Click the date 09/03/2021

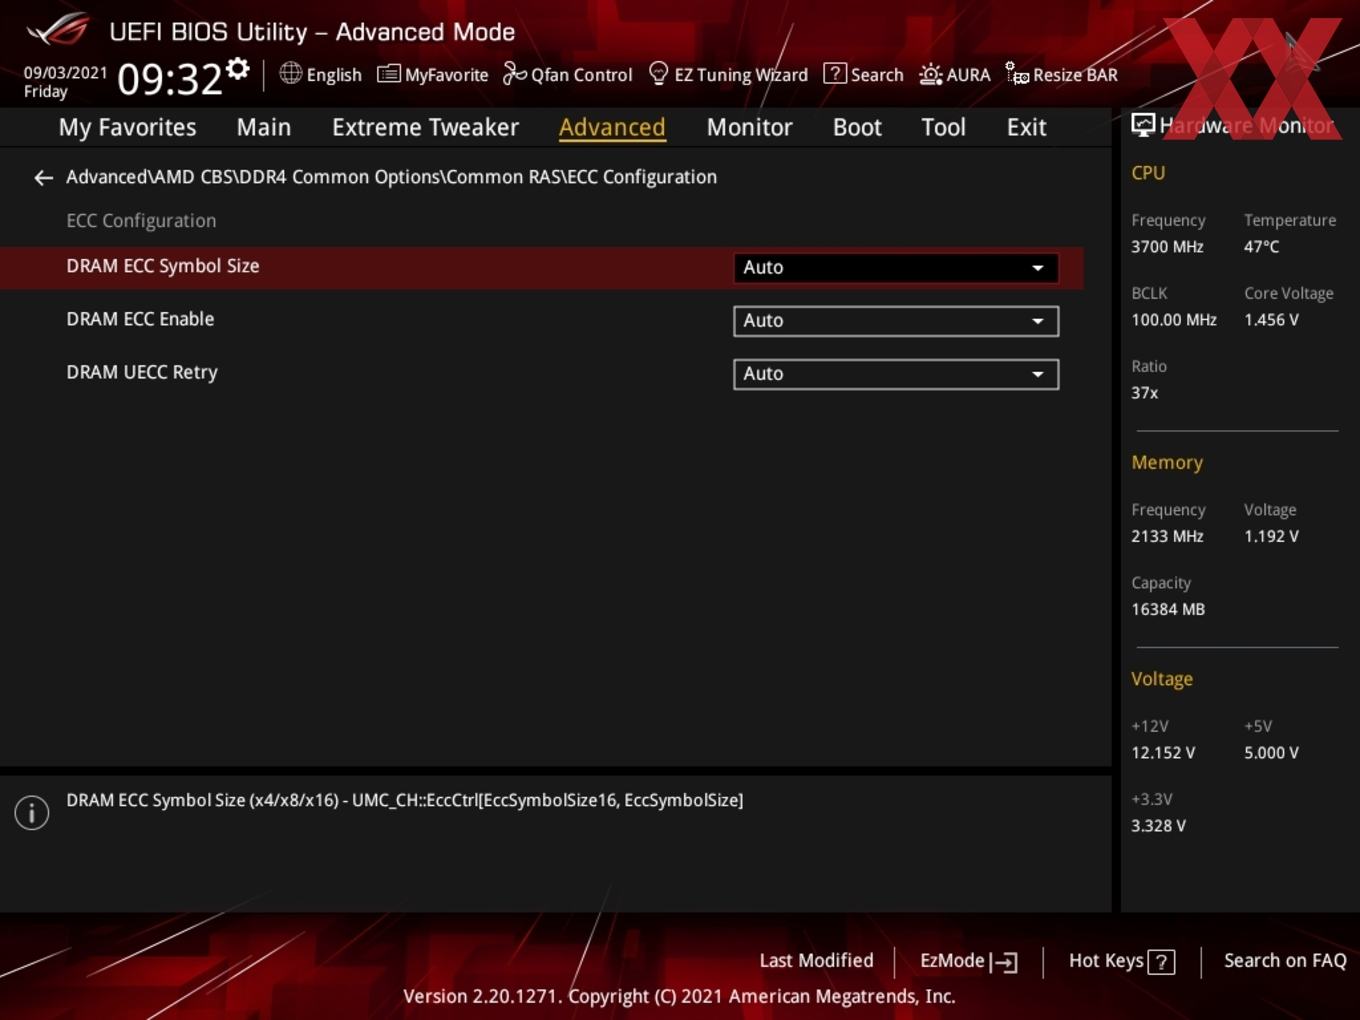65,73
